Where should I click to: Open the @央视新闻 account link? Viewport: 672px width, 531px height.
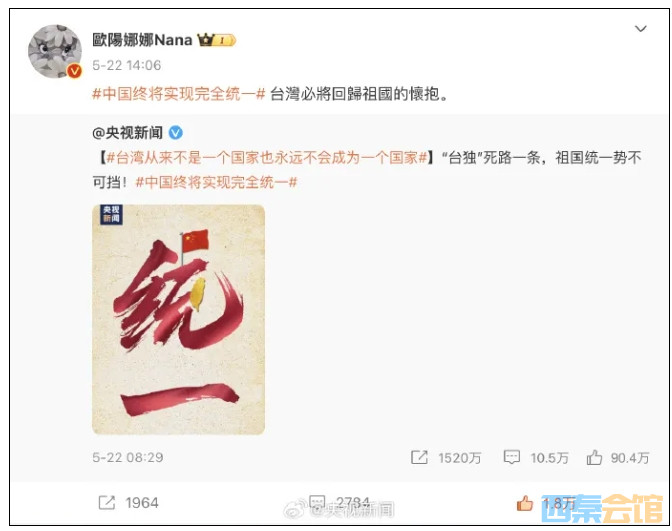pos(127,133)
